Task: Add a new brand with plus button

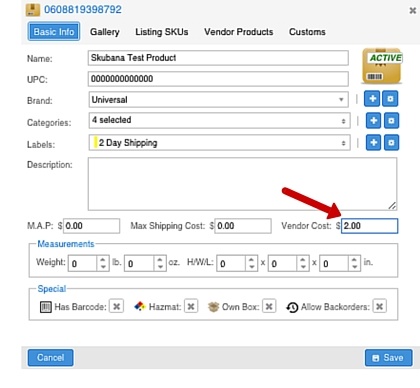Action: click(x=372, y=99)
